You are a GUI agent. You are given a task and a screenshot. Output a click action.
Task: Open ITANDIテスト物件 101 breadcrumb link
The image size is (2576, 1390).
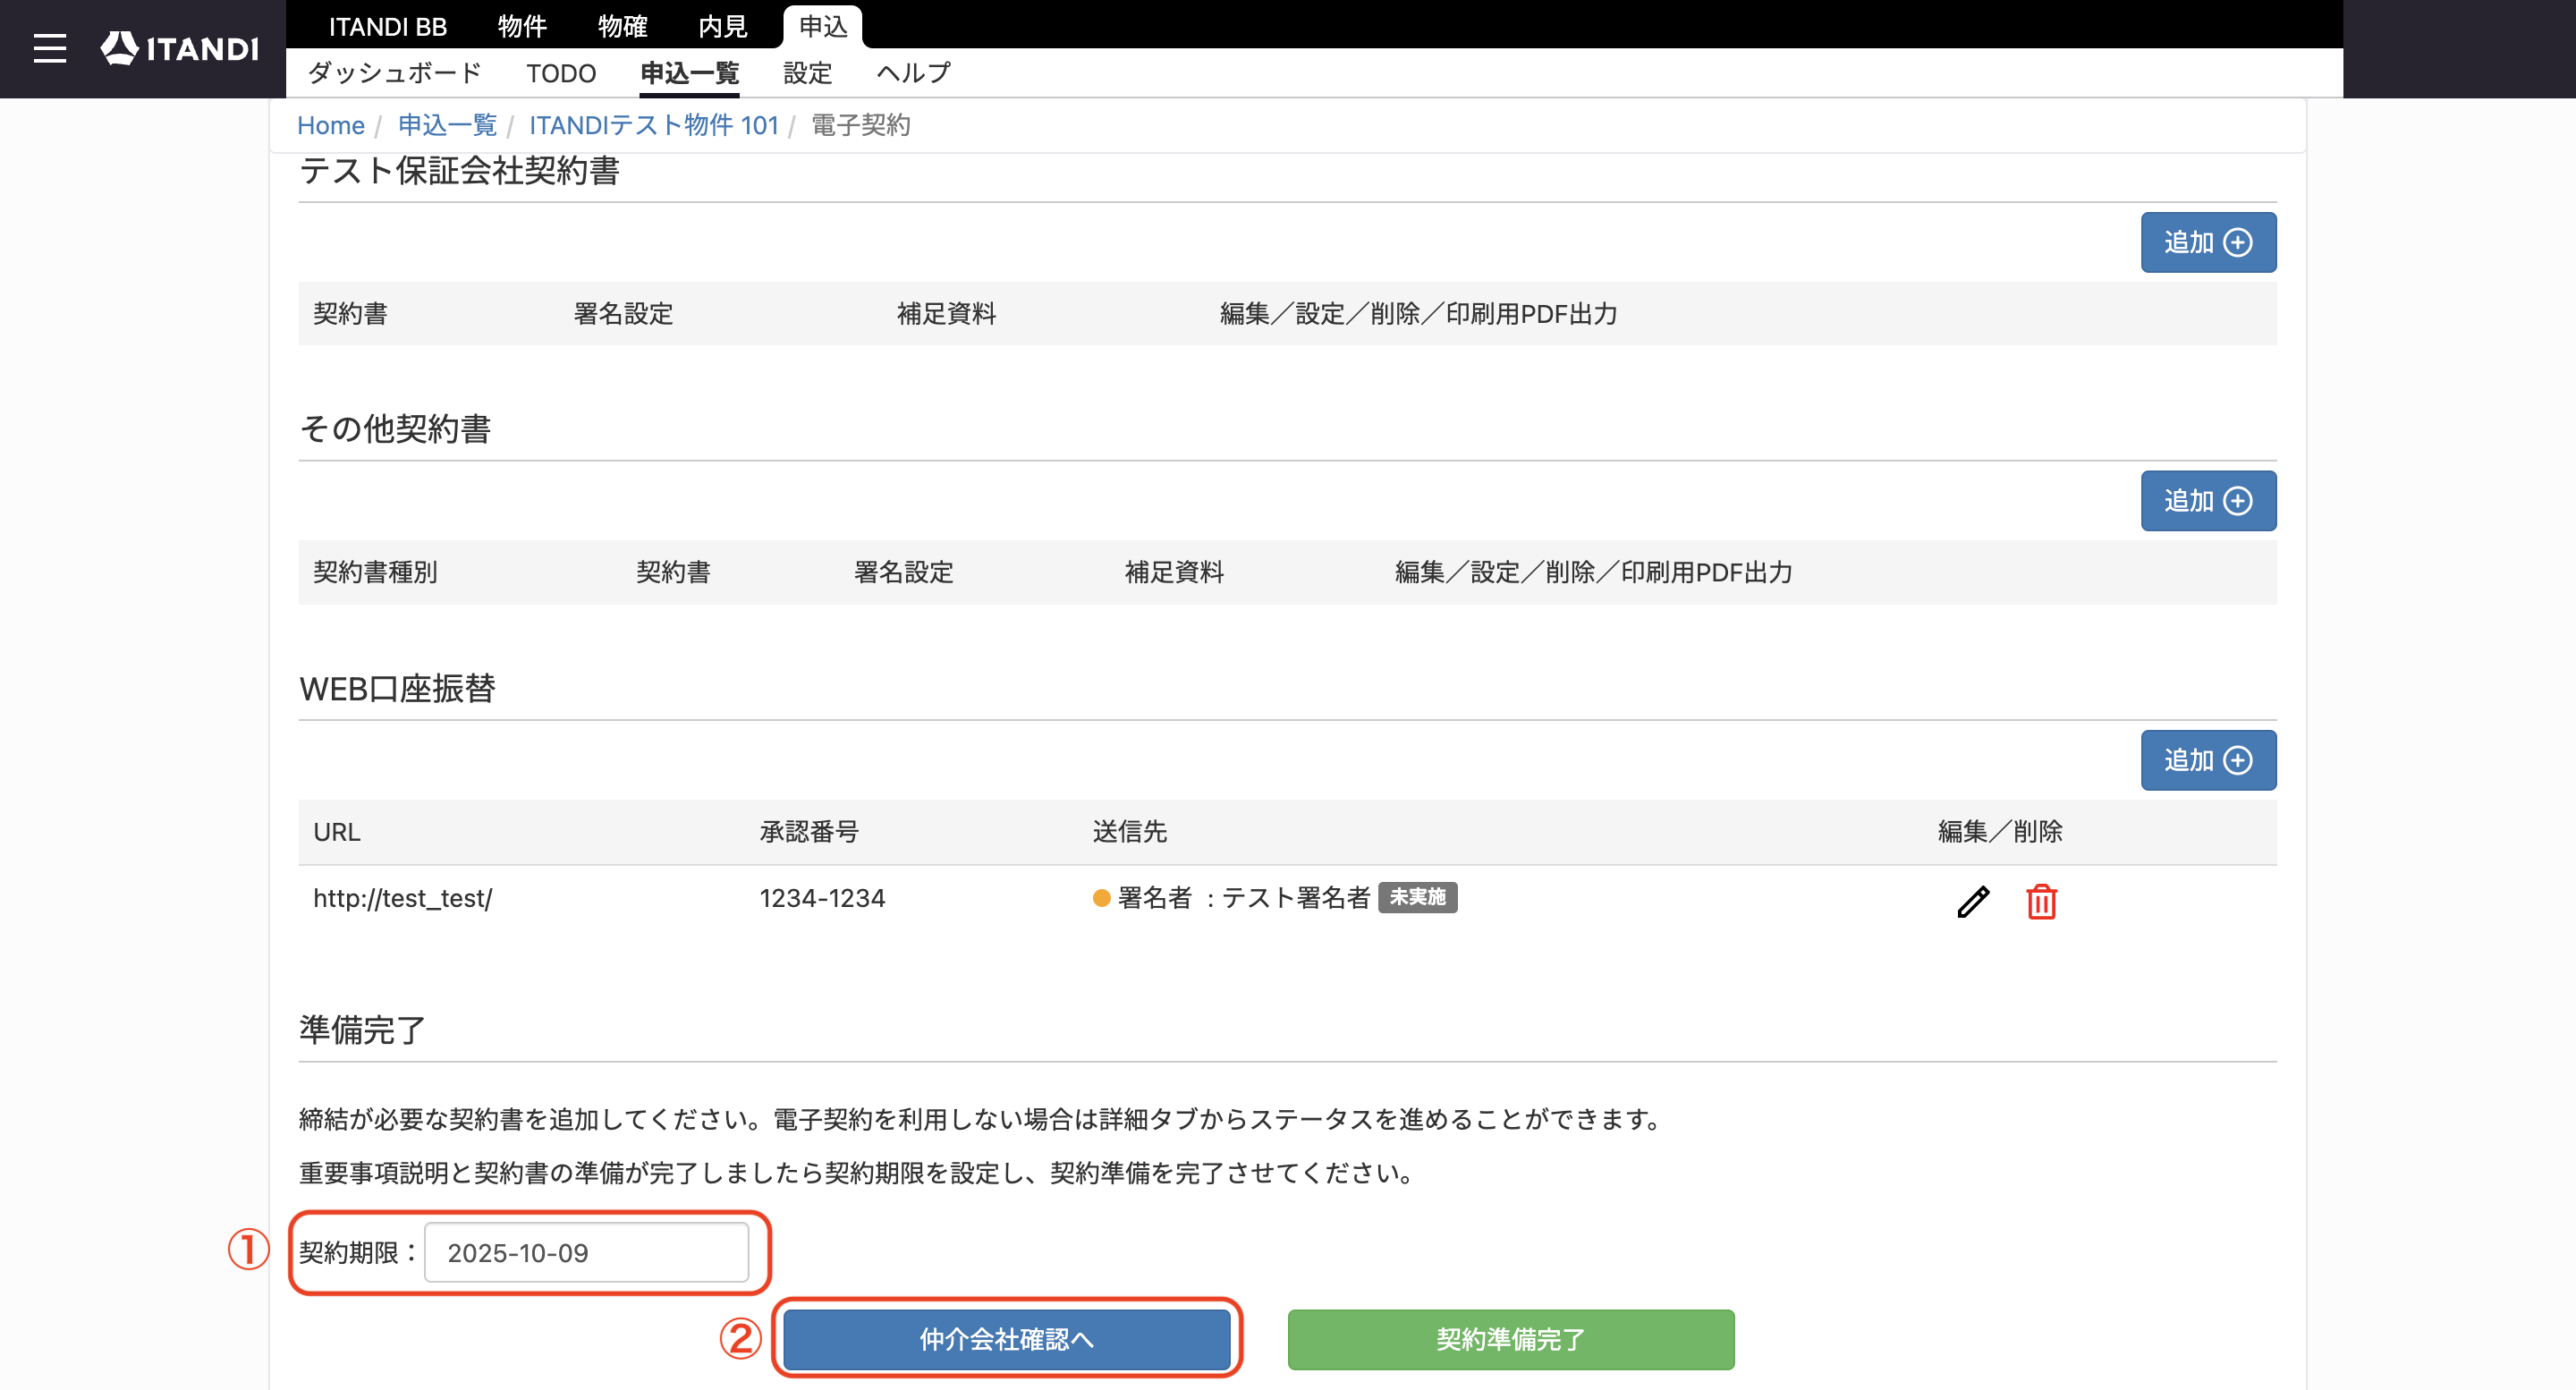point(653,125)
